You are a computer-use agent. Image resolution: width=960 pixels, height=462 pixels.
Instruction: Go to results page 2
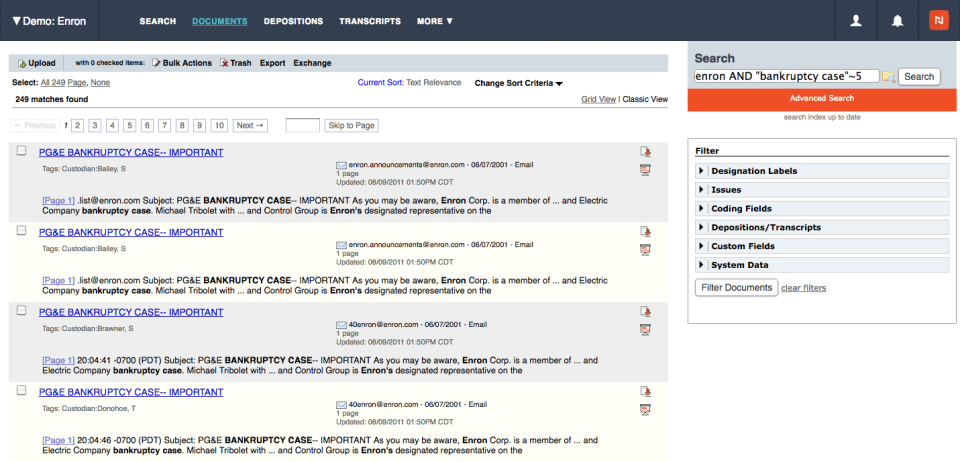[78, 125]
